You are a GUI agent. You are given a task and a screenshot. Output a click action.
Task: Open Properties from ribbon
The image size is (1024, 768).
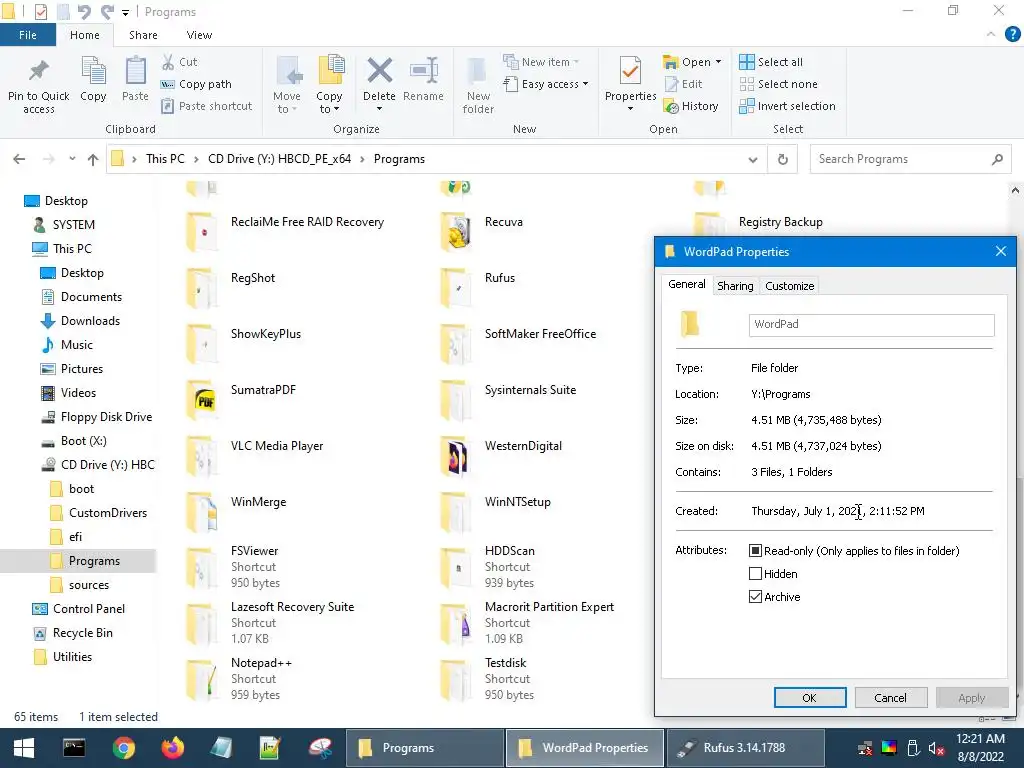(x=630, y=79)
